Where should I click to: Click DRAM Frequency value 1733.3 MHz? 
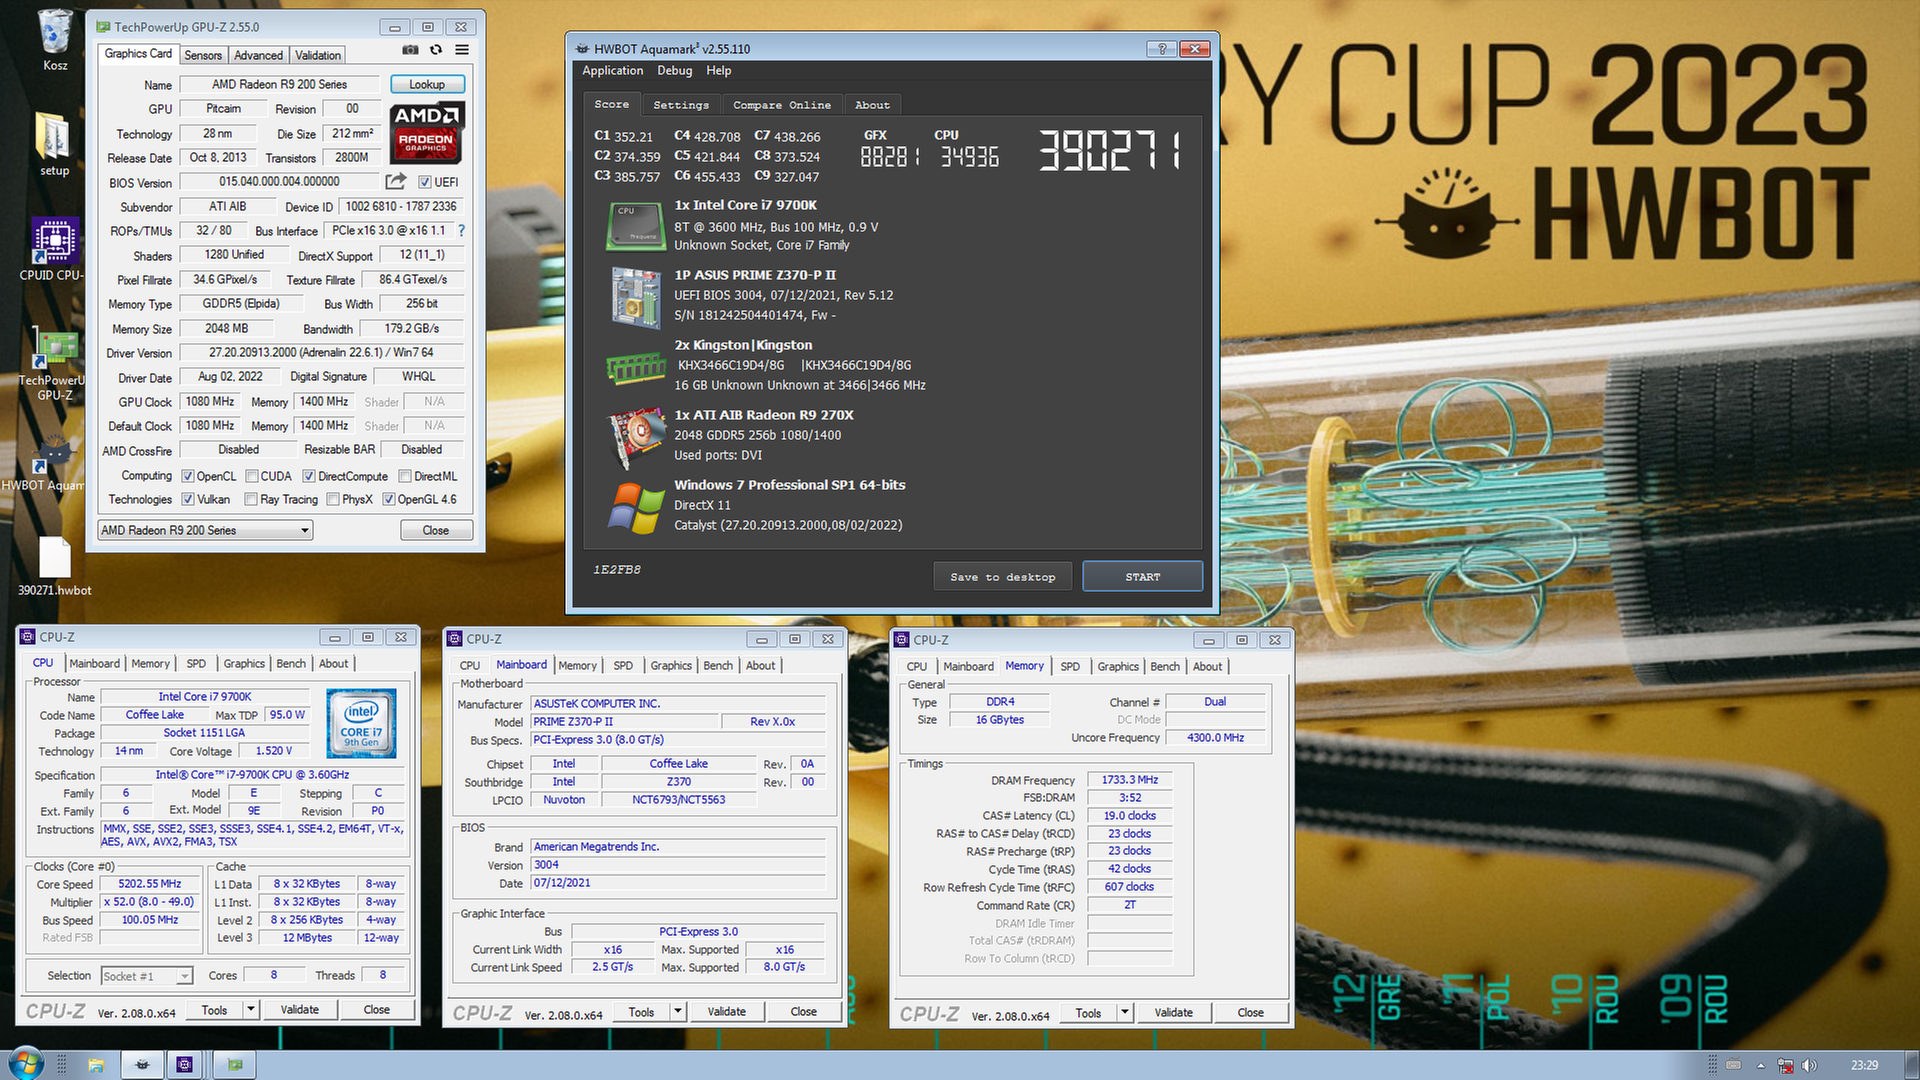coord(1130,780)
